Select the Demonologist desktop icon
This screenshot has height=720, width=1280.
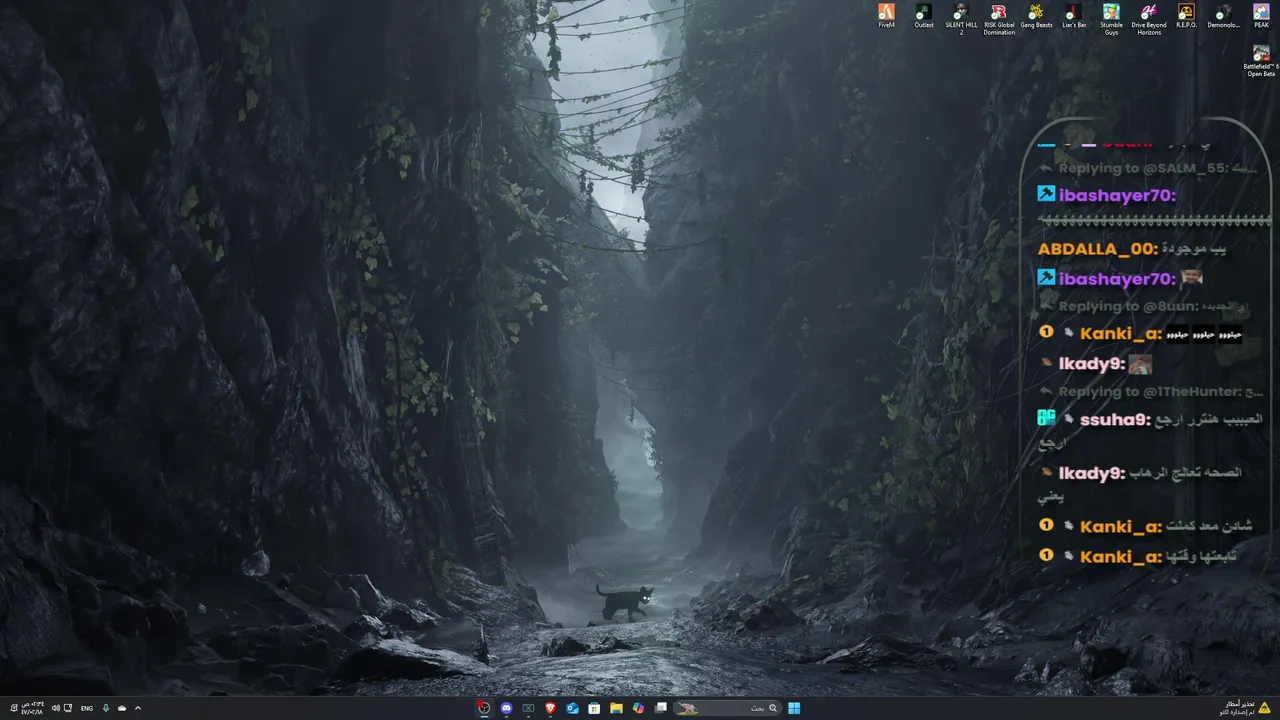click(x=1224, y=16)
